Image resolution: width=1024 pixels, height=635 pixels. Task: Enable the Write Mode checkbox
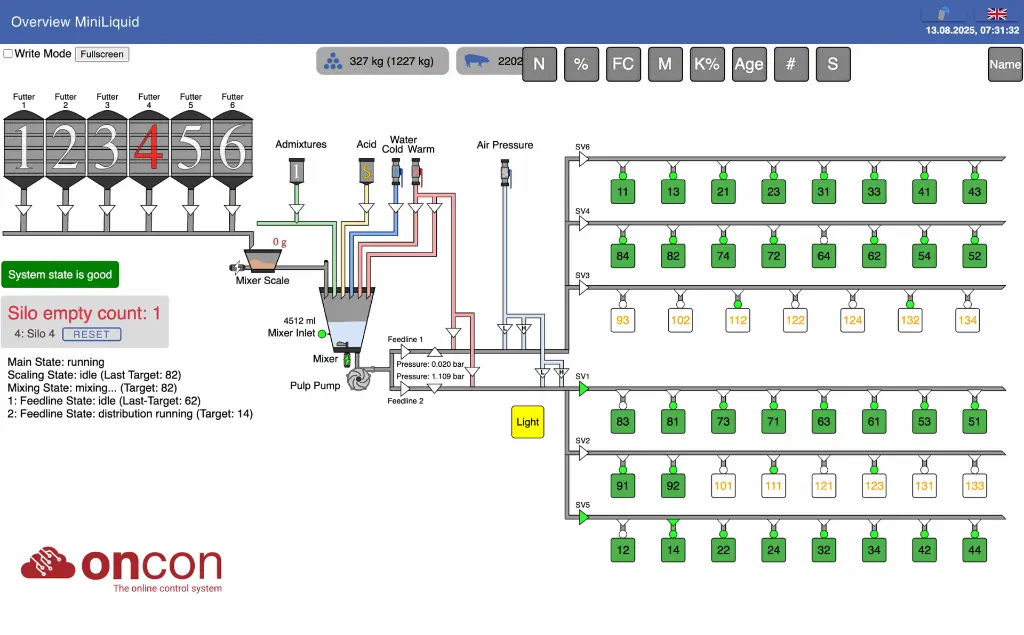pos(8,54)
